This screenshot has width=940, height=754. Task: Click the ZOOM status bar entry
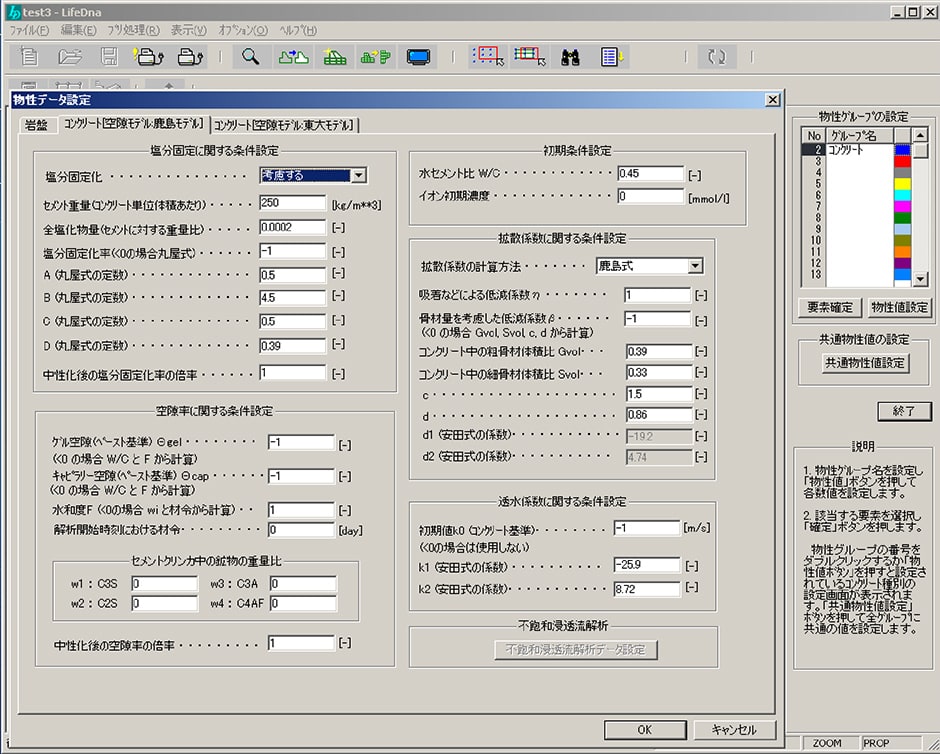pos(827,743)
